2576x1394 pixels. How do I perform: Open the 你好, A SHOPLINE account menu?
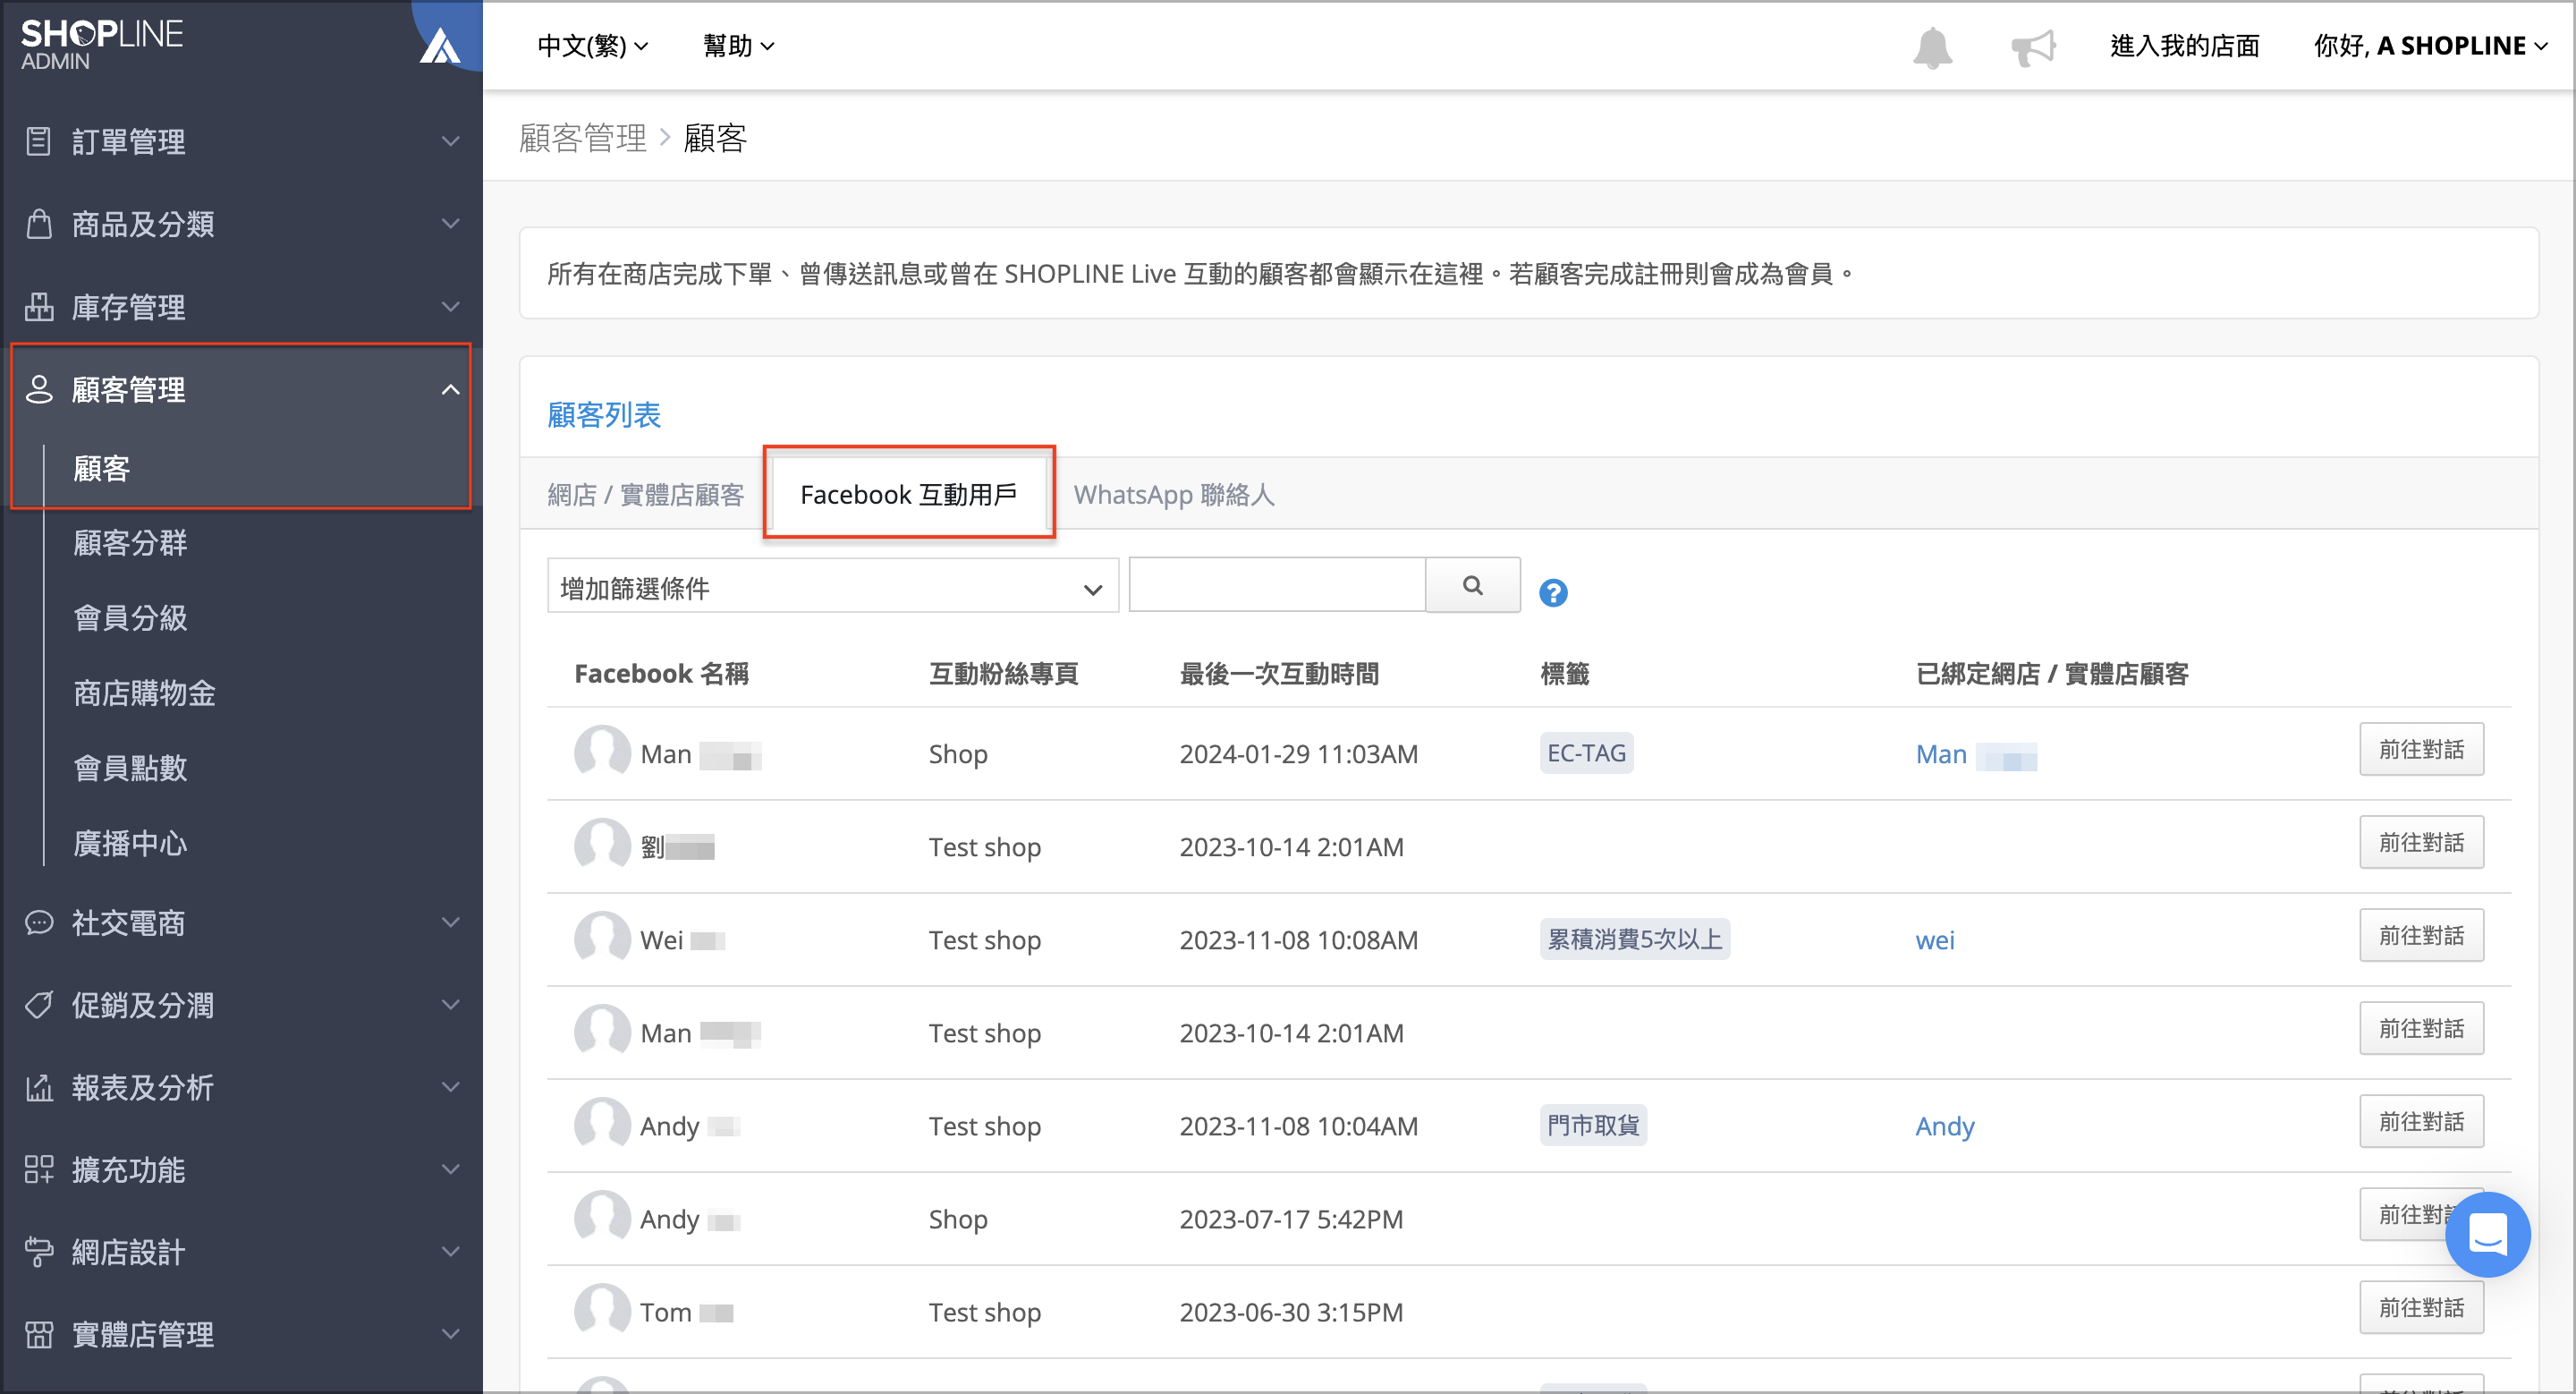tap(2430, 46)
